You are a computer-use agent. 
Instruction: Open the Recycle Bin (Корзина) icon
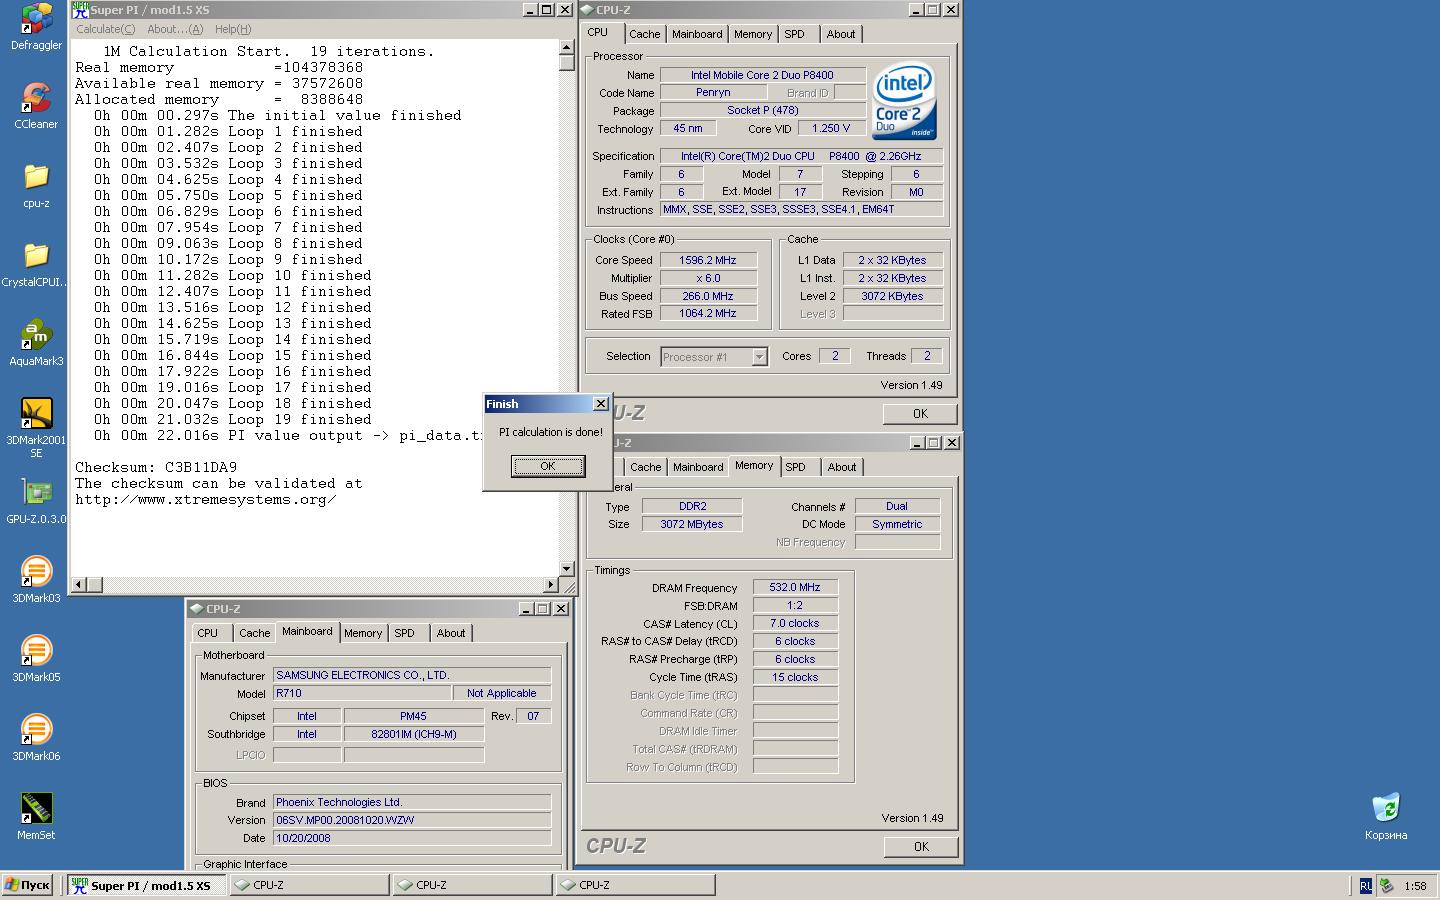(1386, 817)
